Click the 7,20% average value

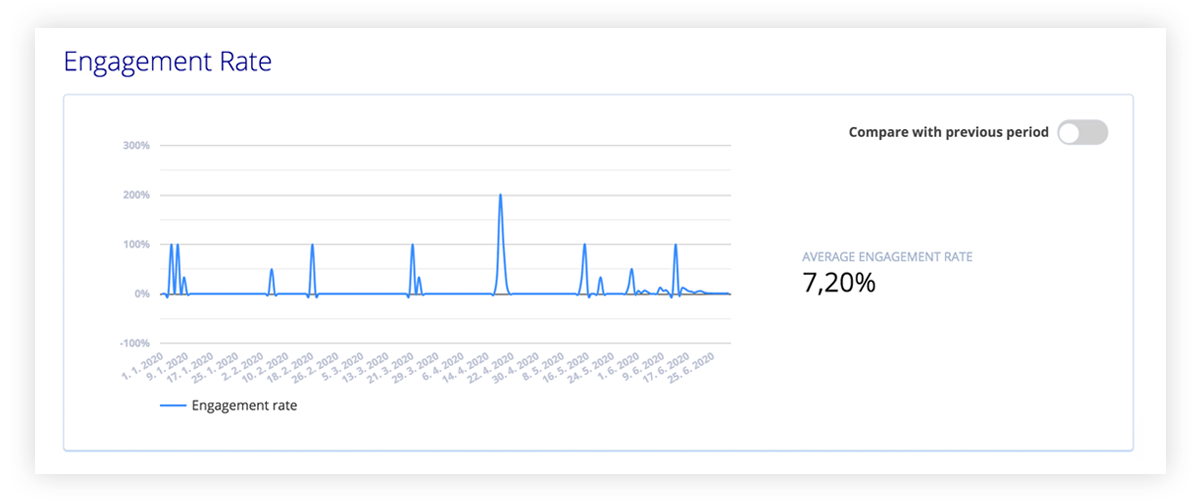(839, 283)
